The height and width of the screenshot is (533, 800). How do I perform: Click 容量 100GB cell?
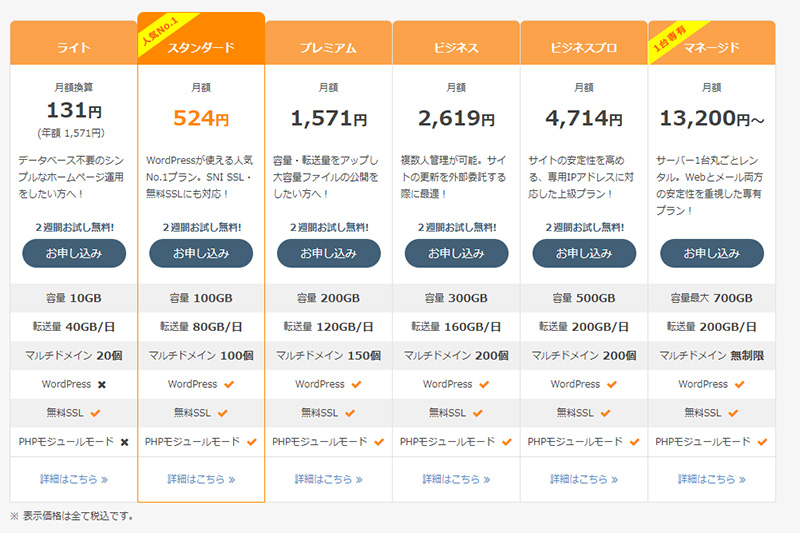click(201, 298)
